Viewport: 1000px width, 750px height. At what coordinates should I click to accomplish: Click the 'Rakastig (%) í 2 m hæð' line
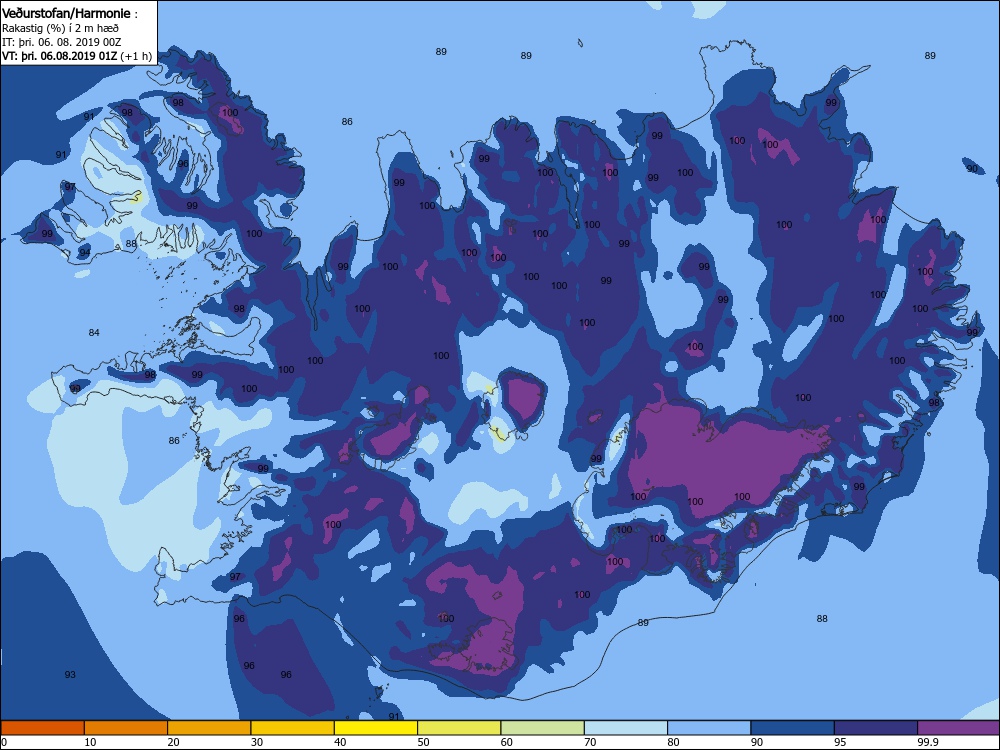60,28
